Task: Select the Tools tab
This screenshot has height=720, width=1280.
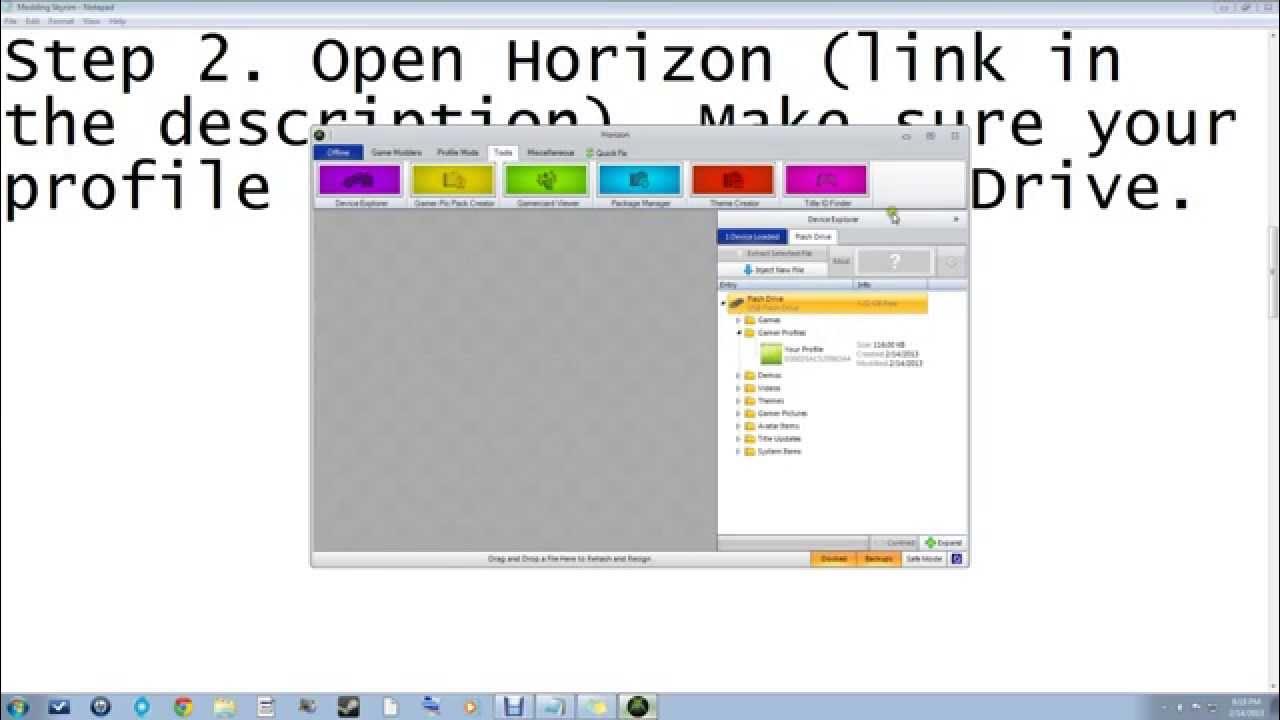Action: click(503, 153)
